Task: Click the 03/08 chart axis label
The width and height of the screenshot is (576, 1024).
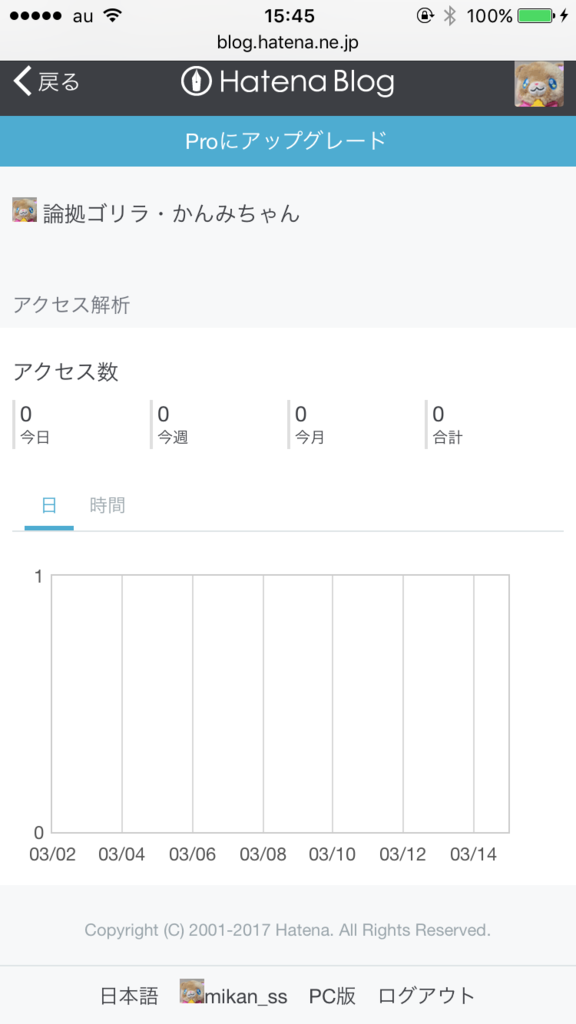Action: (x=263, y=855)
